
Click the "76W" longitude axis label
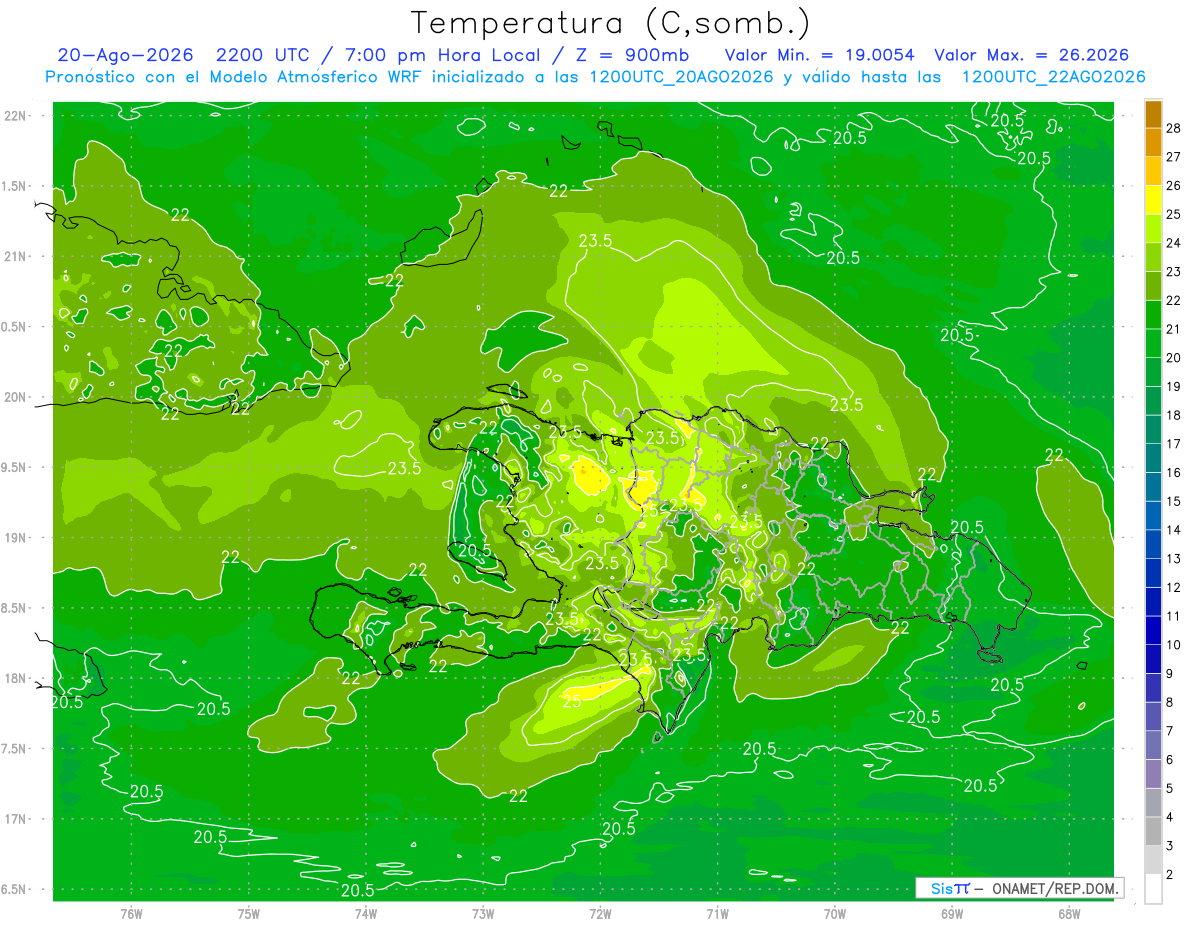pyautogui.click(x=131, y=913)
